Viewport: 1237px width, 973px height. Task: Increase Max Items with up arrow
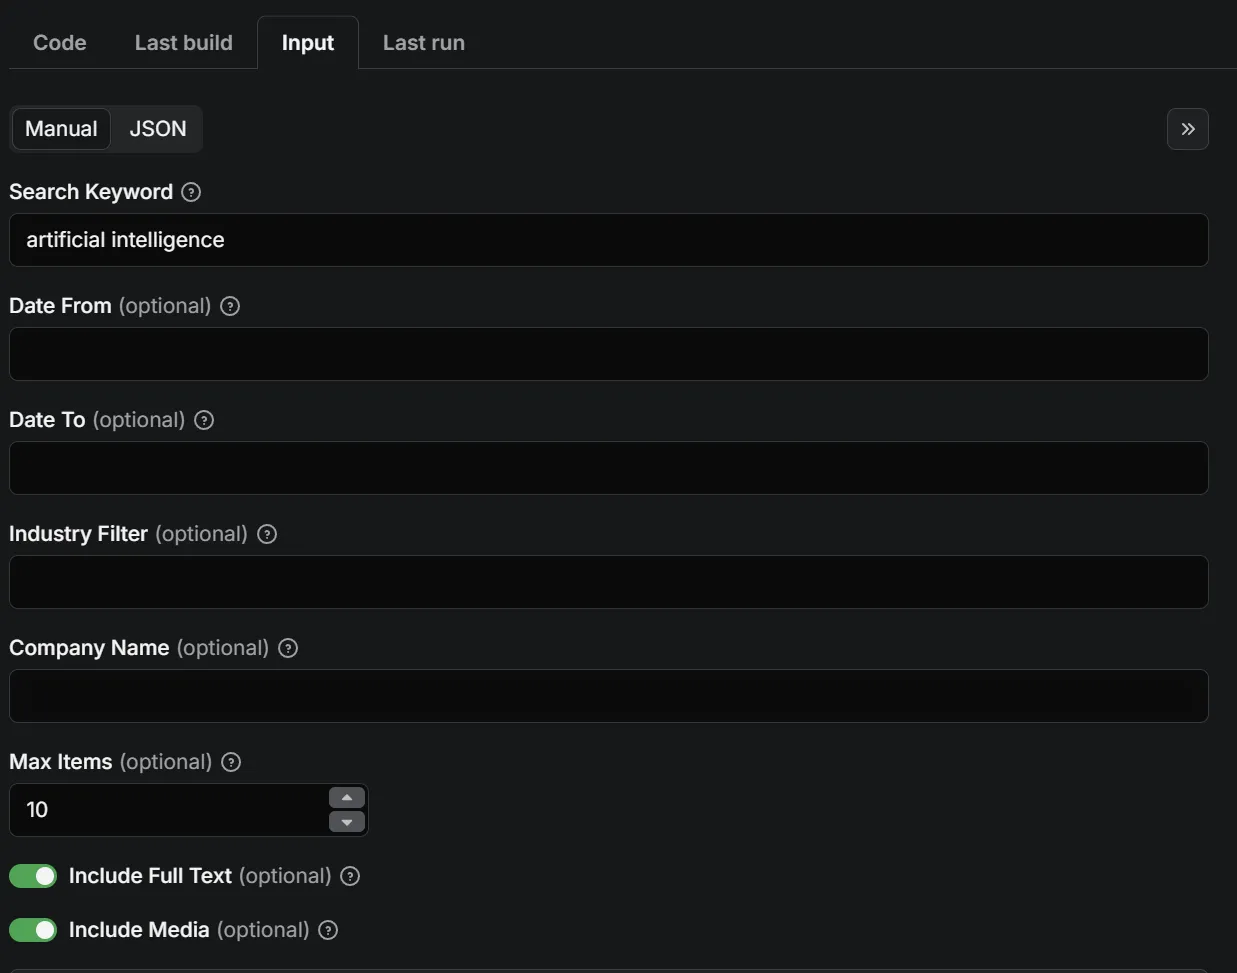[x=347, y=798]
